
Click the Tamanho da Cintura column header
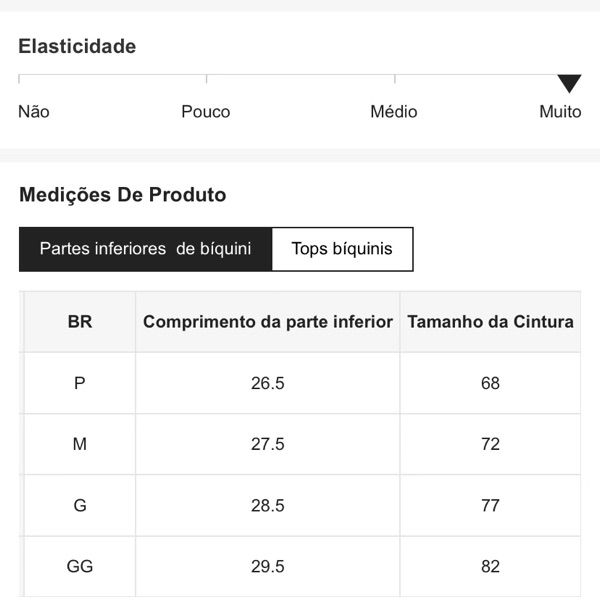(490, 322)
